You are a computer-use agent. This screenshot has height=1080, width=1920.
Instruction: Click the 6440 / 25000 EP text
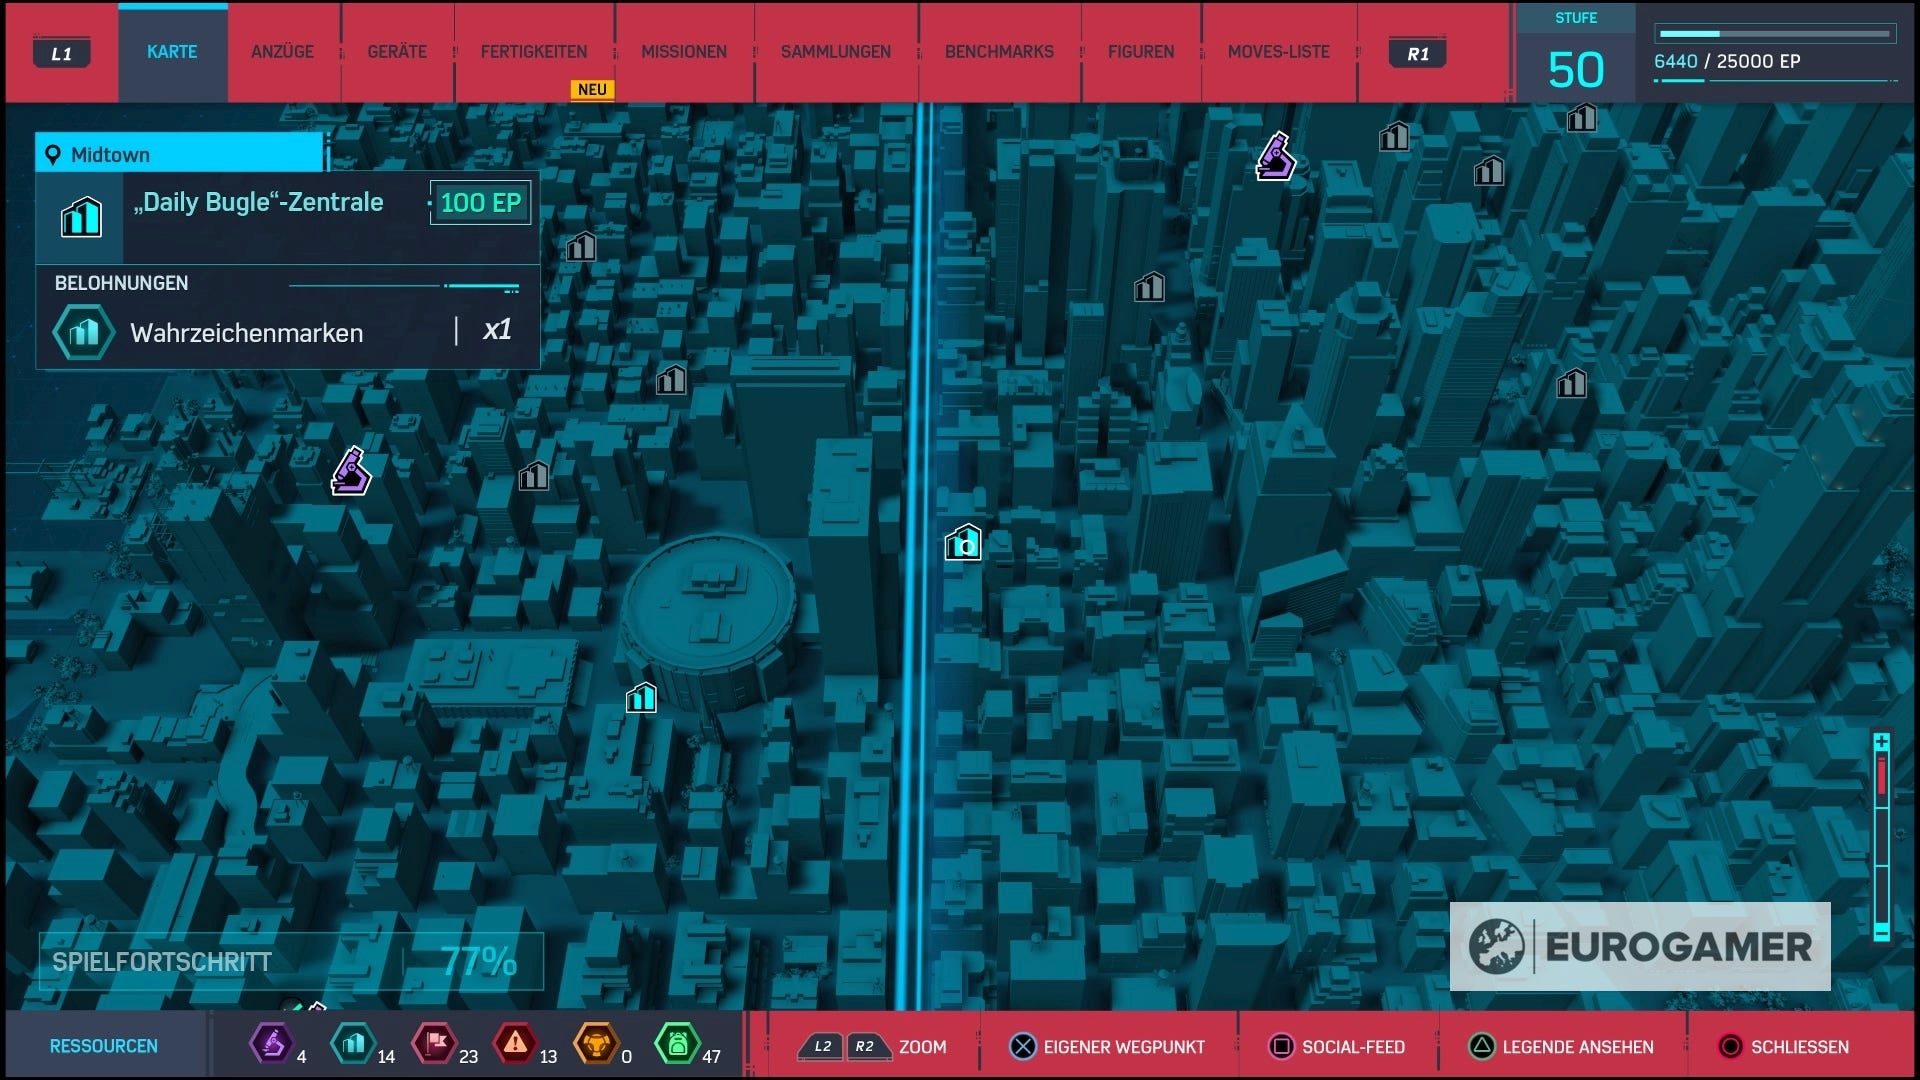1727,61
